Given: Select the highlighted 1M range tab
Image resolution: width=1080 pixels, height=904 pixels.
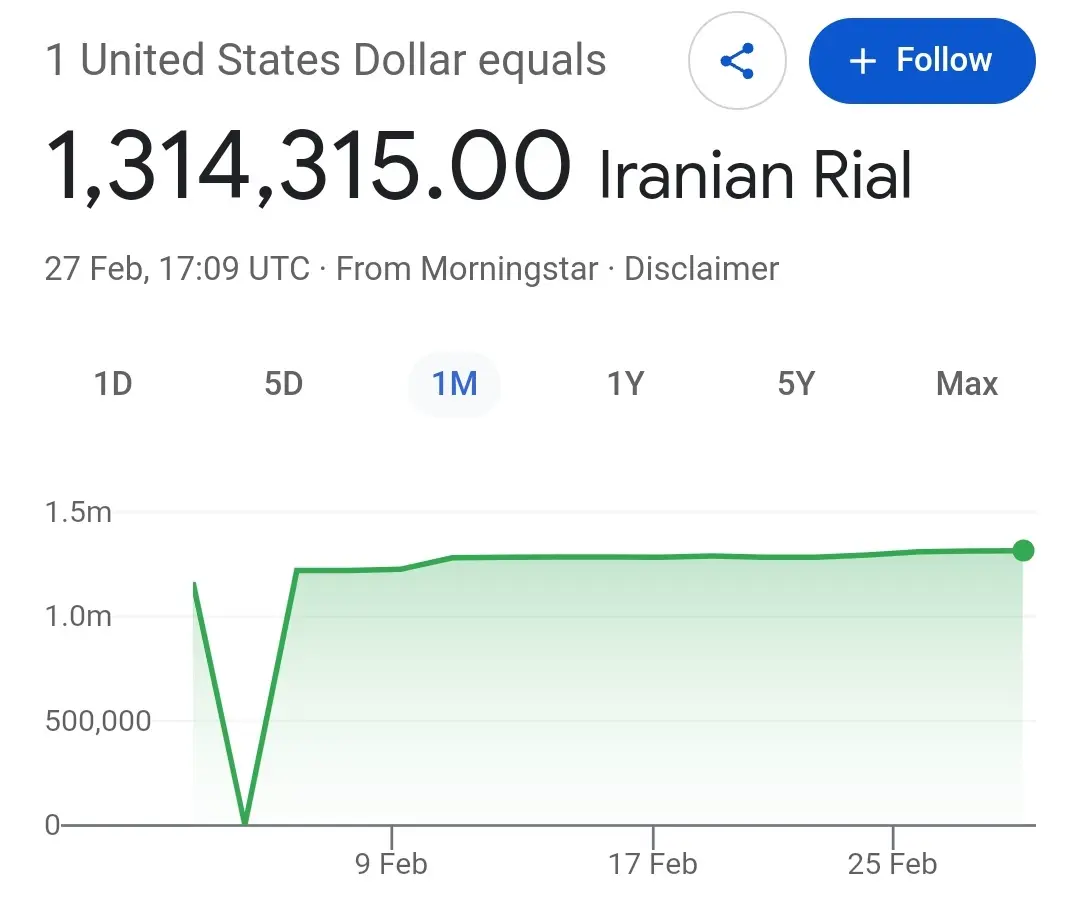Looking at the screenshot, I should pos(454,384).
